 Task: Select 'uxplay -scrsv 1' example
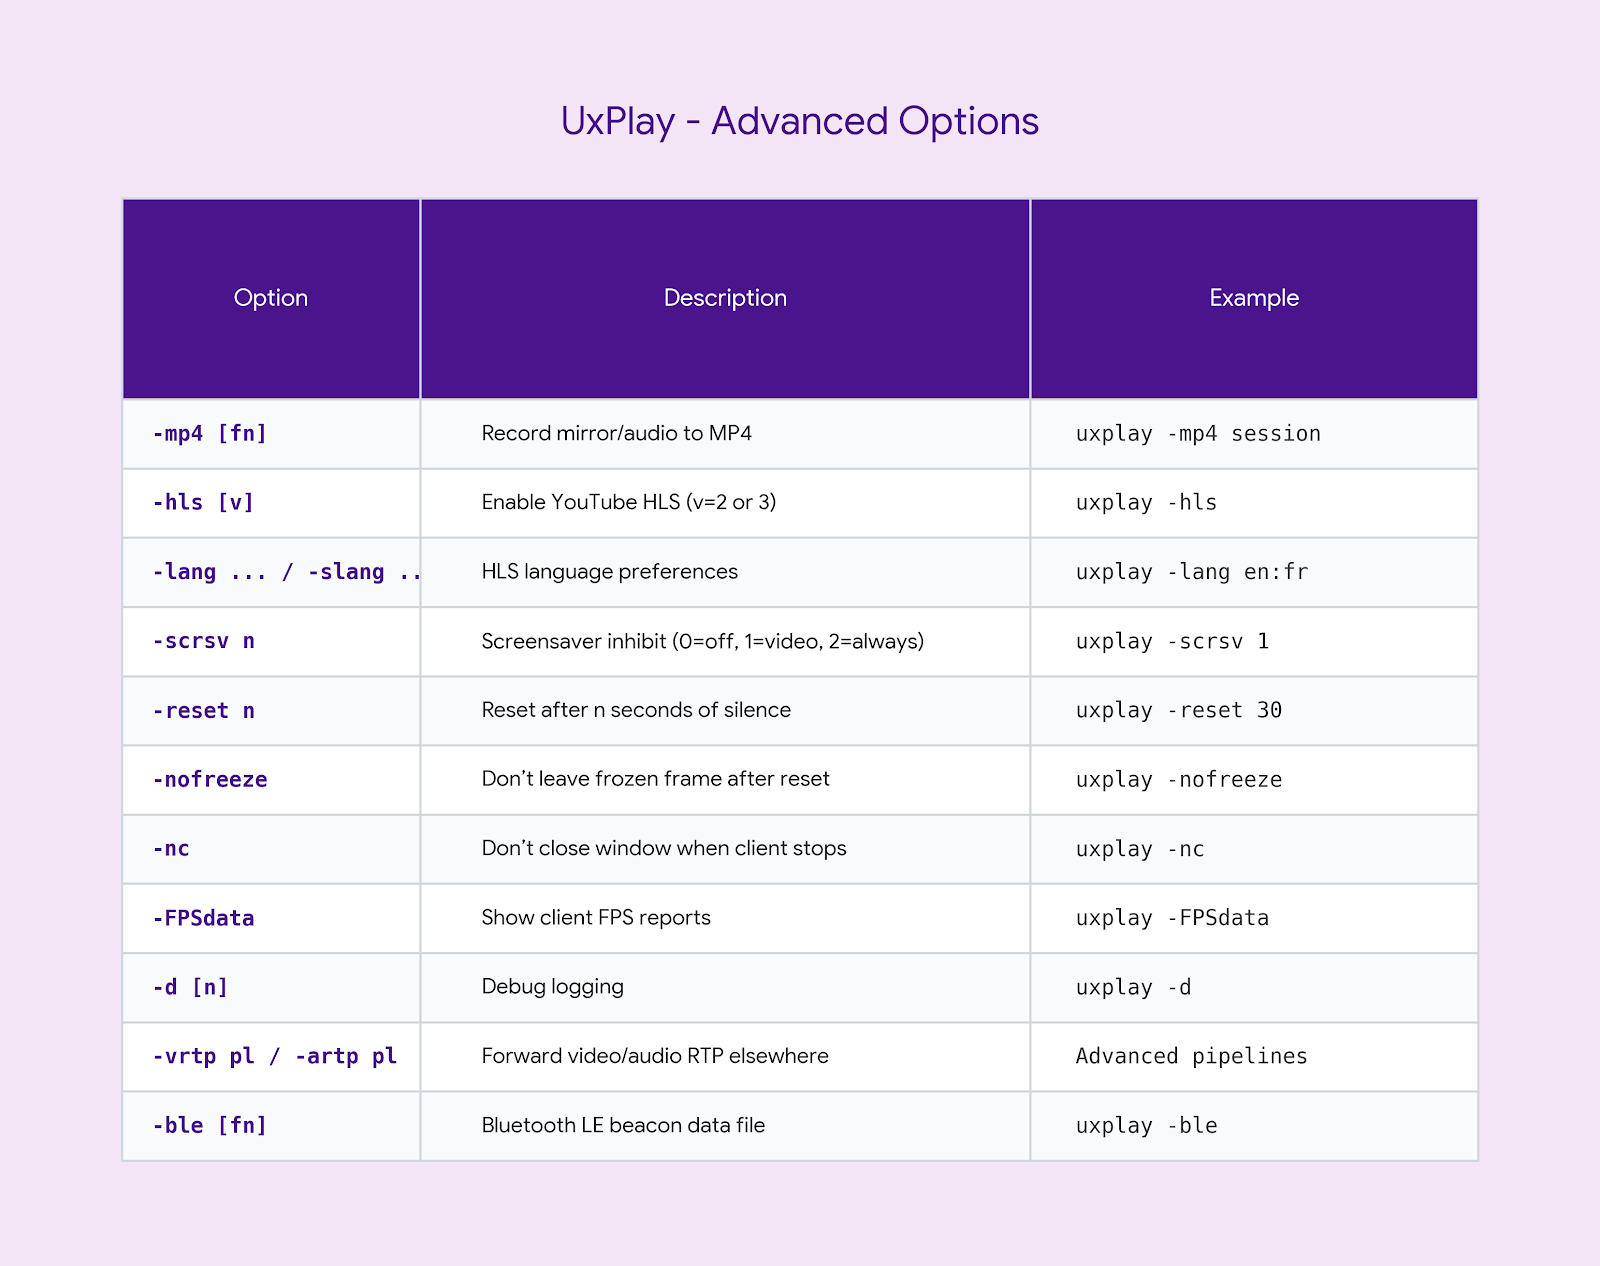click(x=1172, y=641)
